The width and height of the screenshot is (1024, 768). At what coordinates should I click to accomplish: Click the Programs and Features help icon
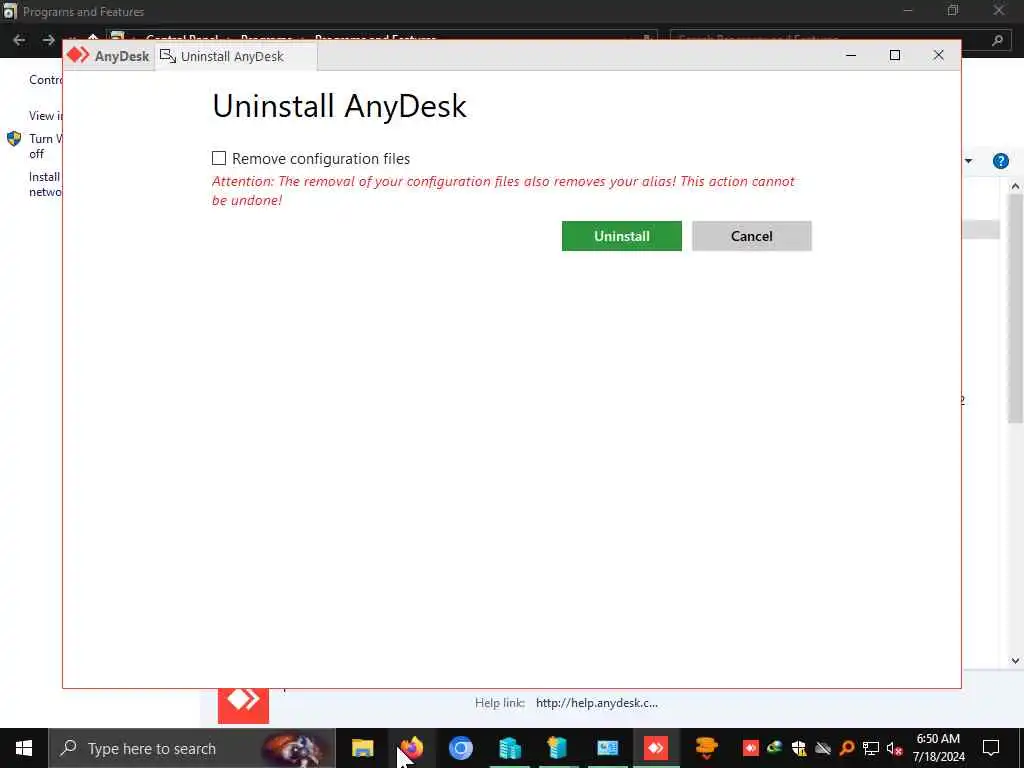(x=1000, y=161)
